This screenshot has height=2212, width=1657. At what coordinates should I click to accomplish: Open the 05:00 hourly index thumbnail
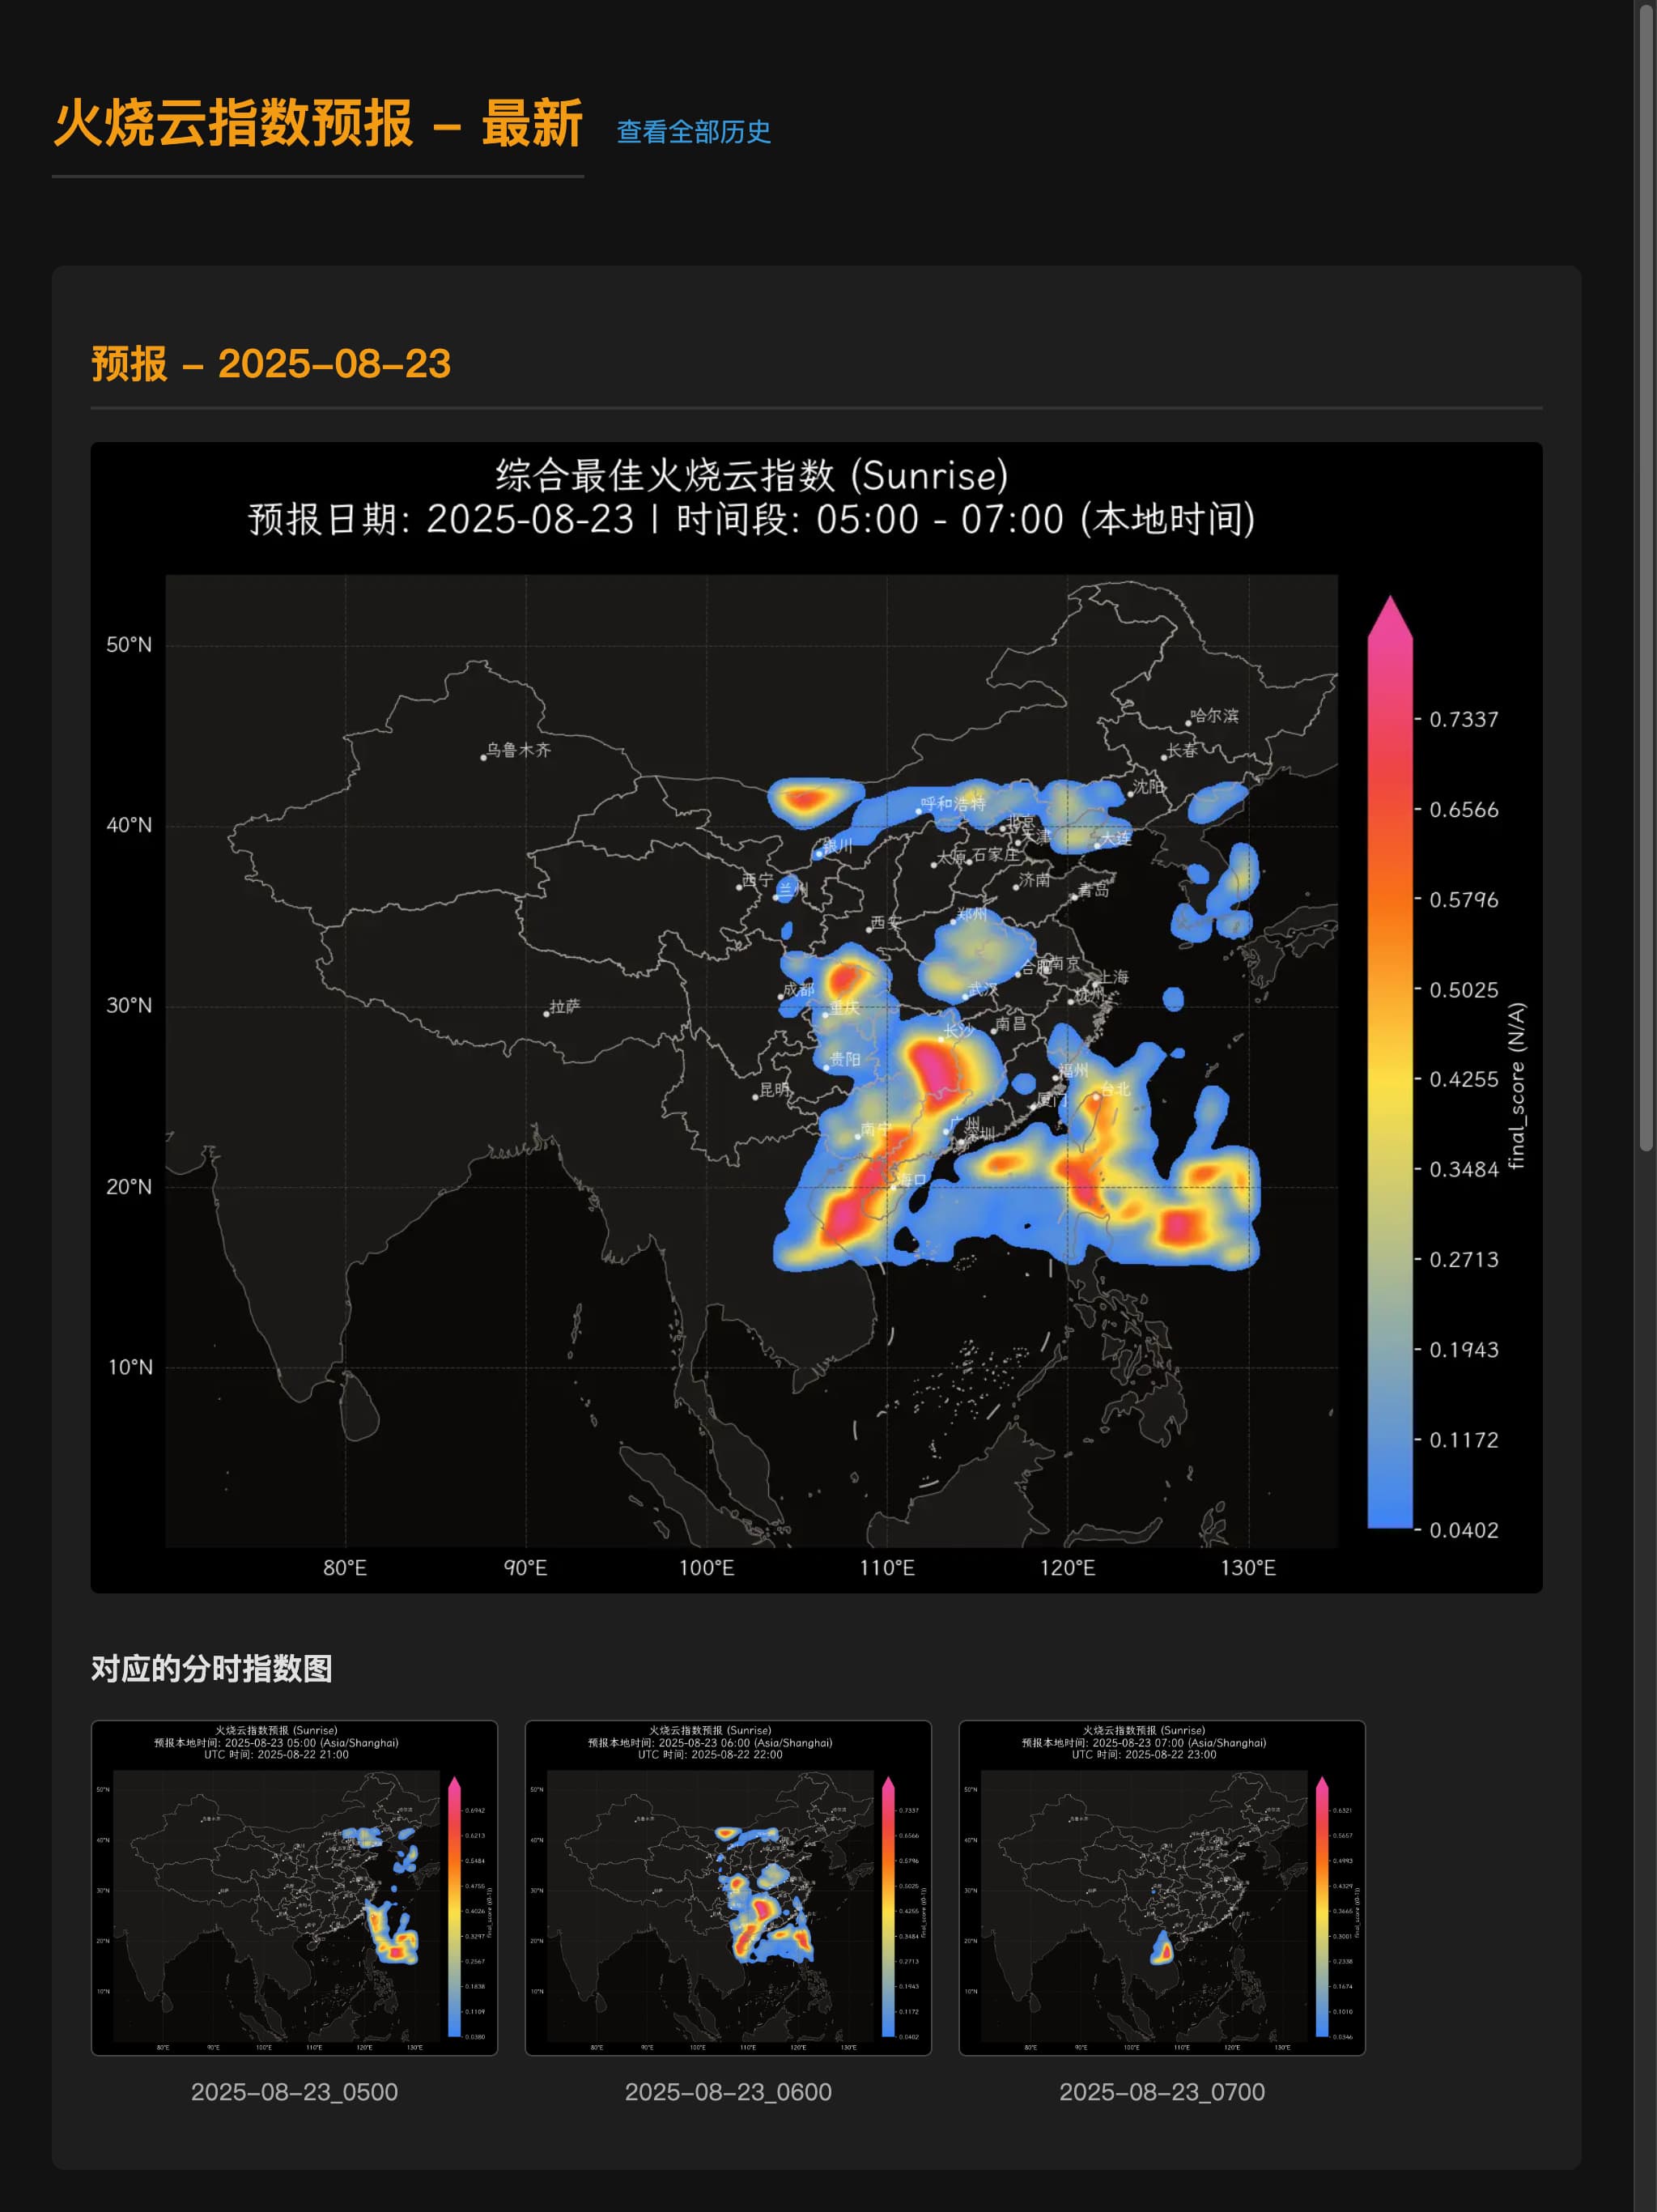point(294,1887)
